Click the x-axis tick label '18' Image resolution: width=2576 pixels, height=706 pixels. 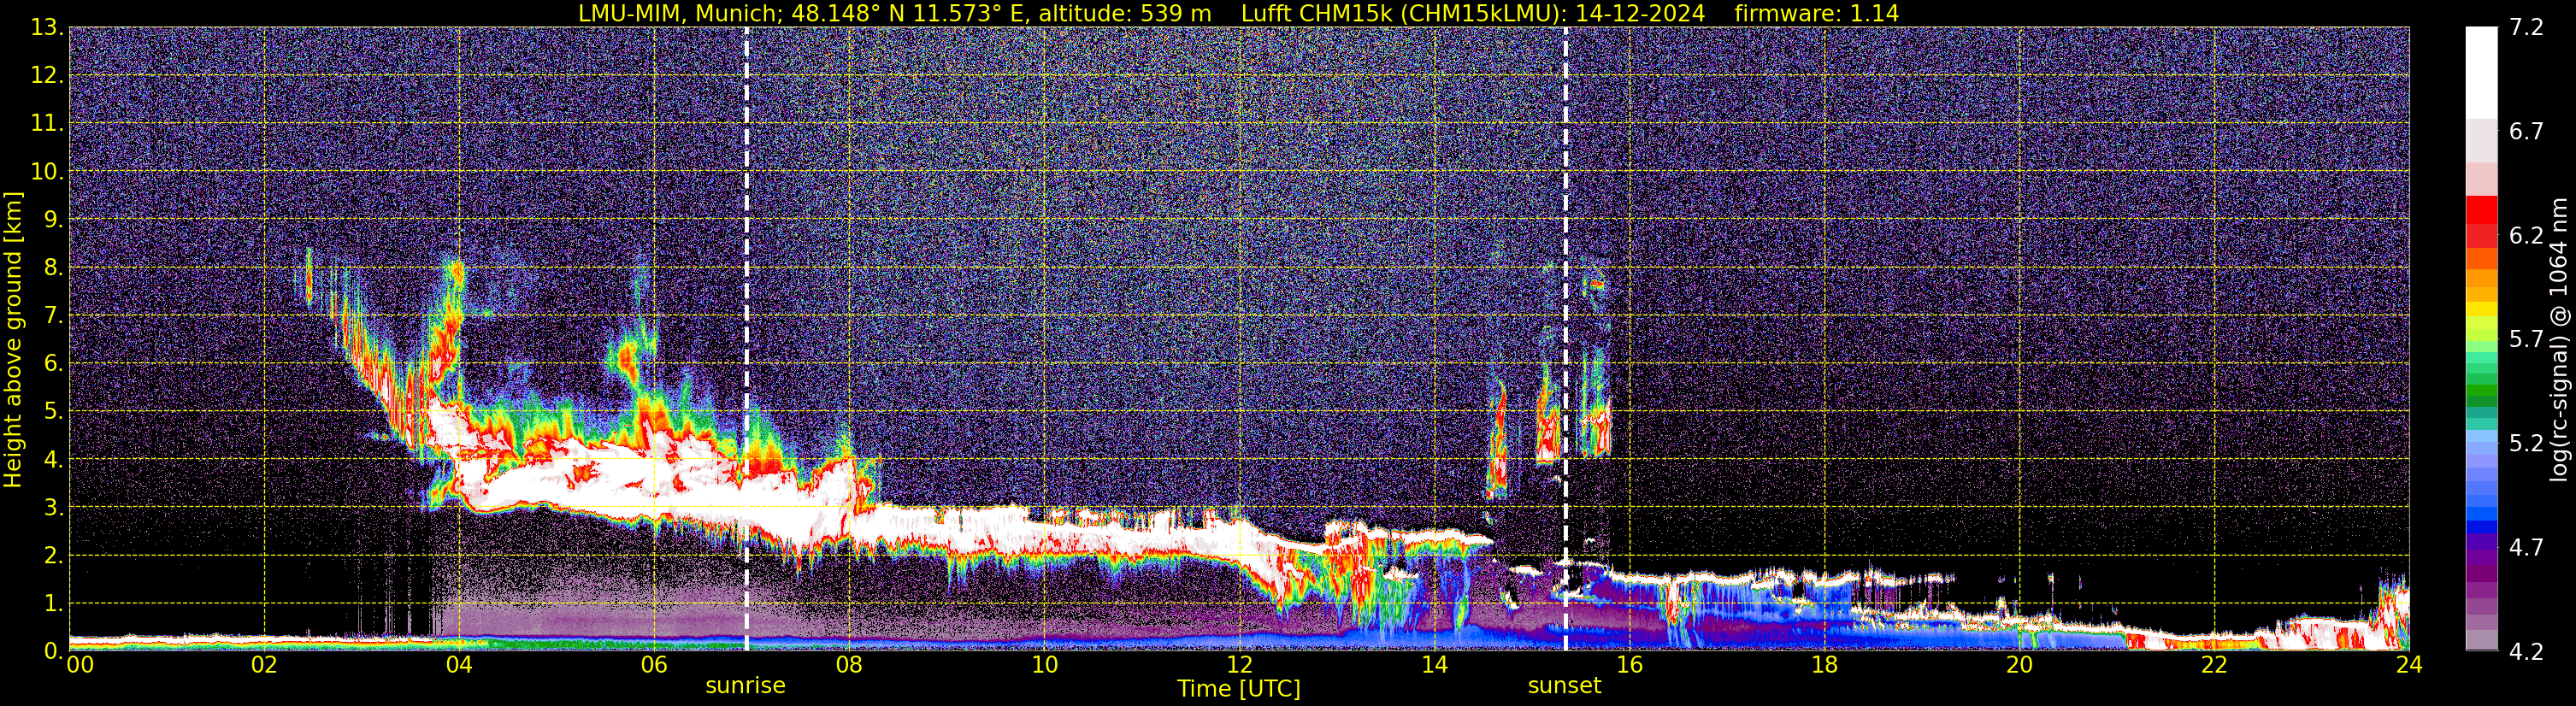coord(1824,665)
